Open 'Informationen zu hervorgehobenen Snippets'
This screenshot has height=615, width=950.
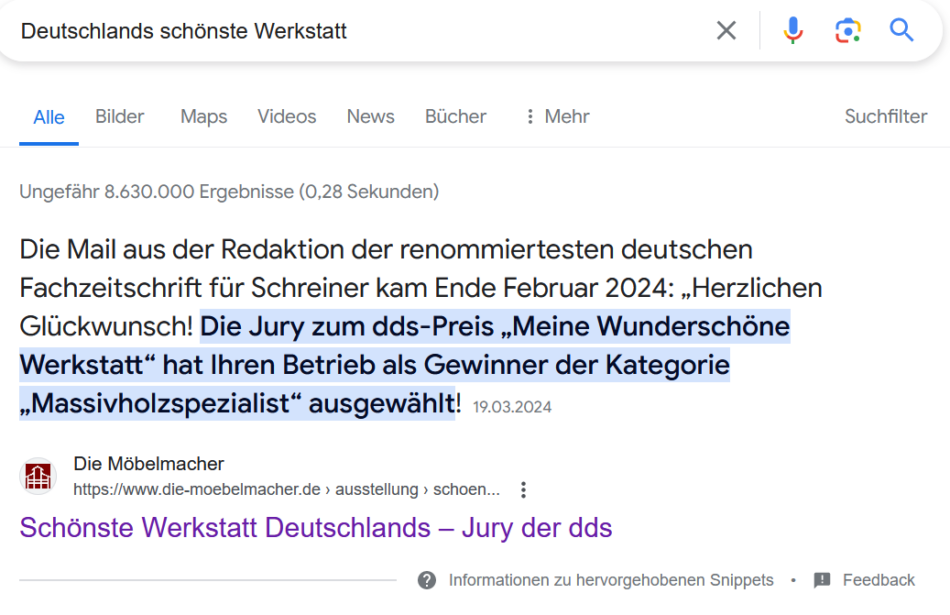click(x=611, y=580)
